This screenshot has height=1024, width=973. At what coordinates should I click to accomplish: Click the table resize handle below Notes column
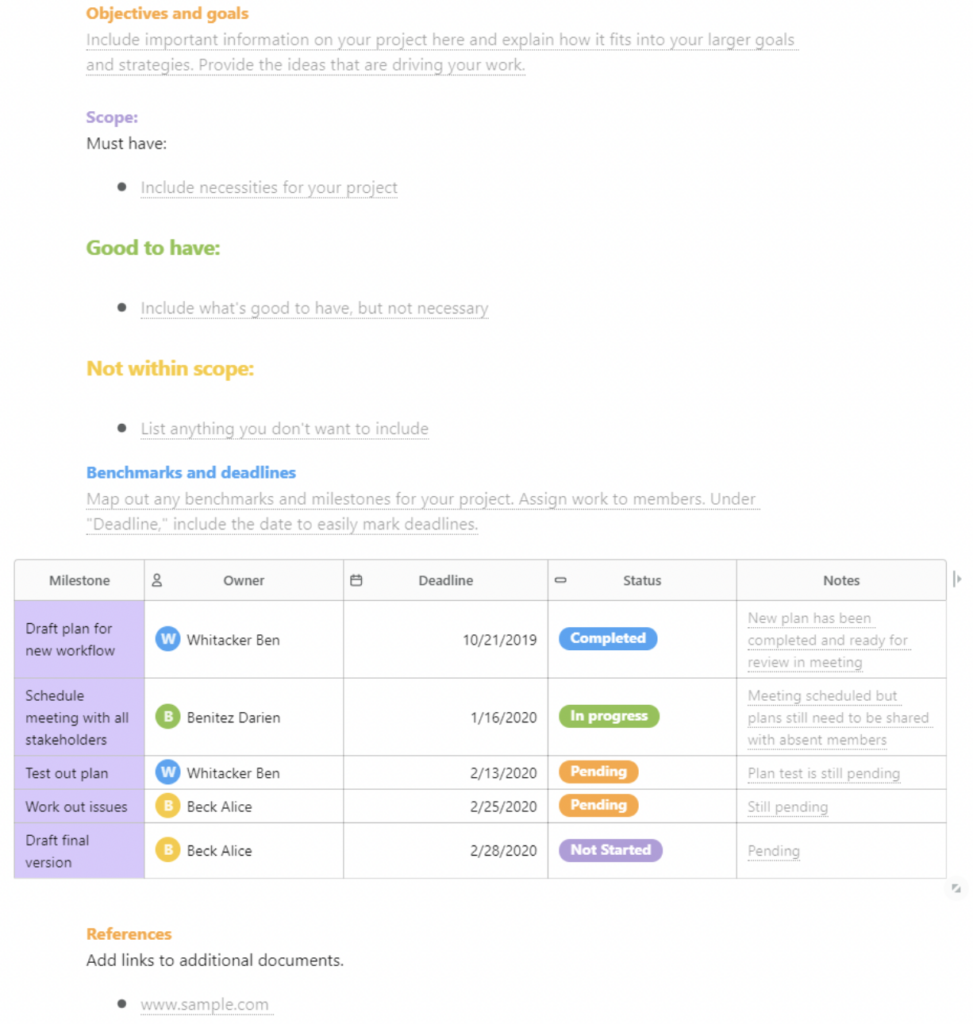pyautogui.click(x=956, y=888)
